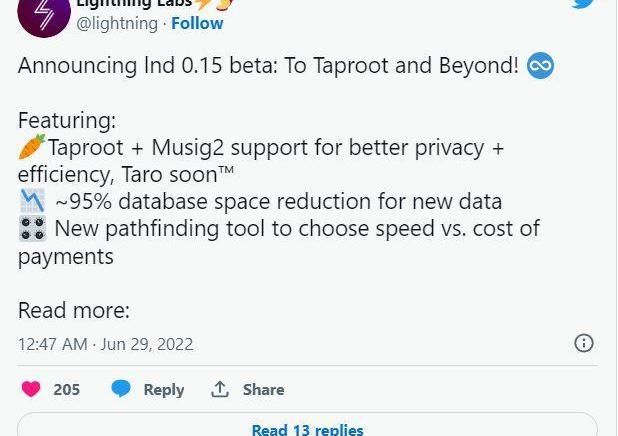Click the Reply text label
This screenshot has height=436, width=618.
pos(164,389)
